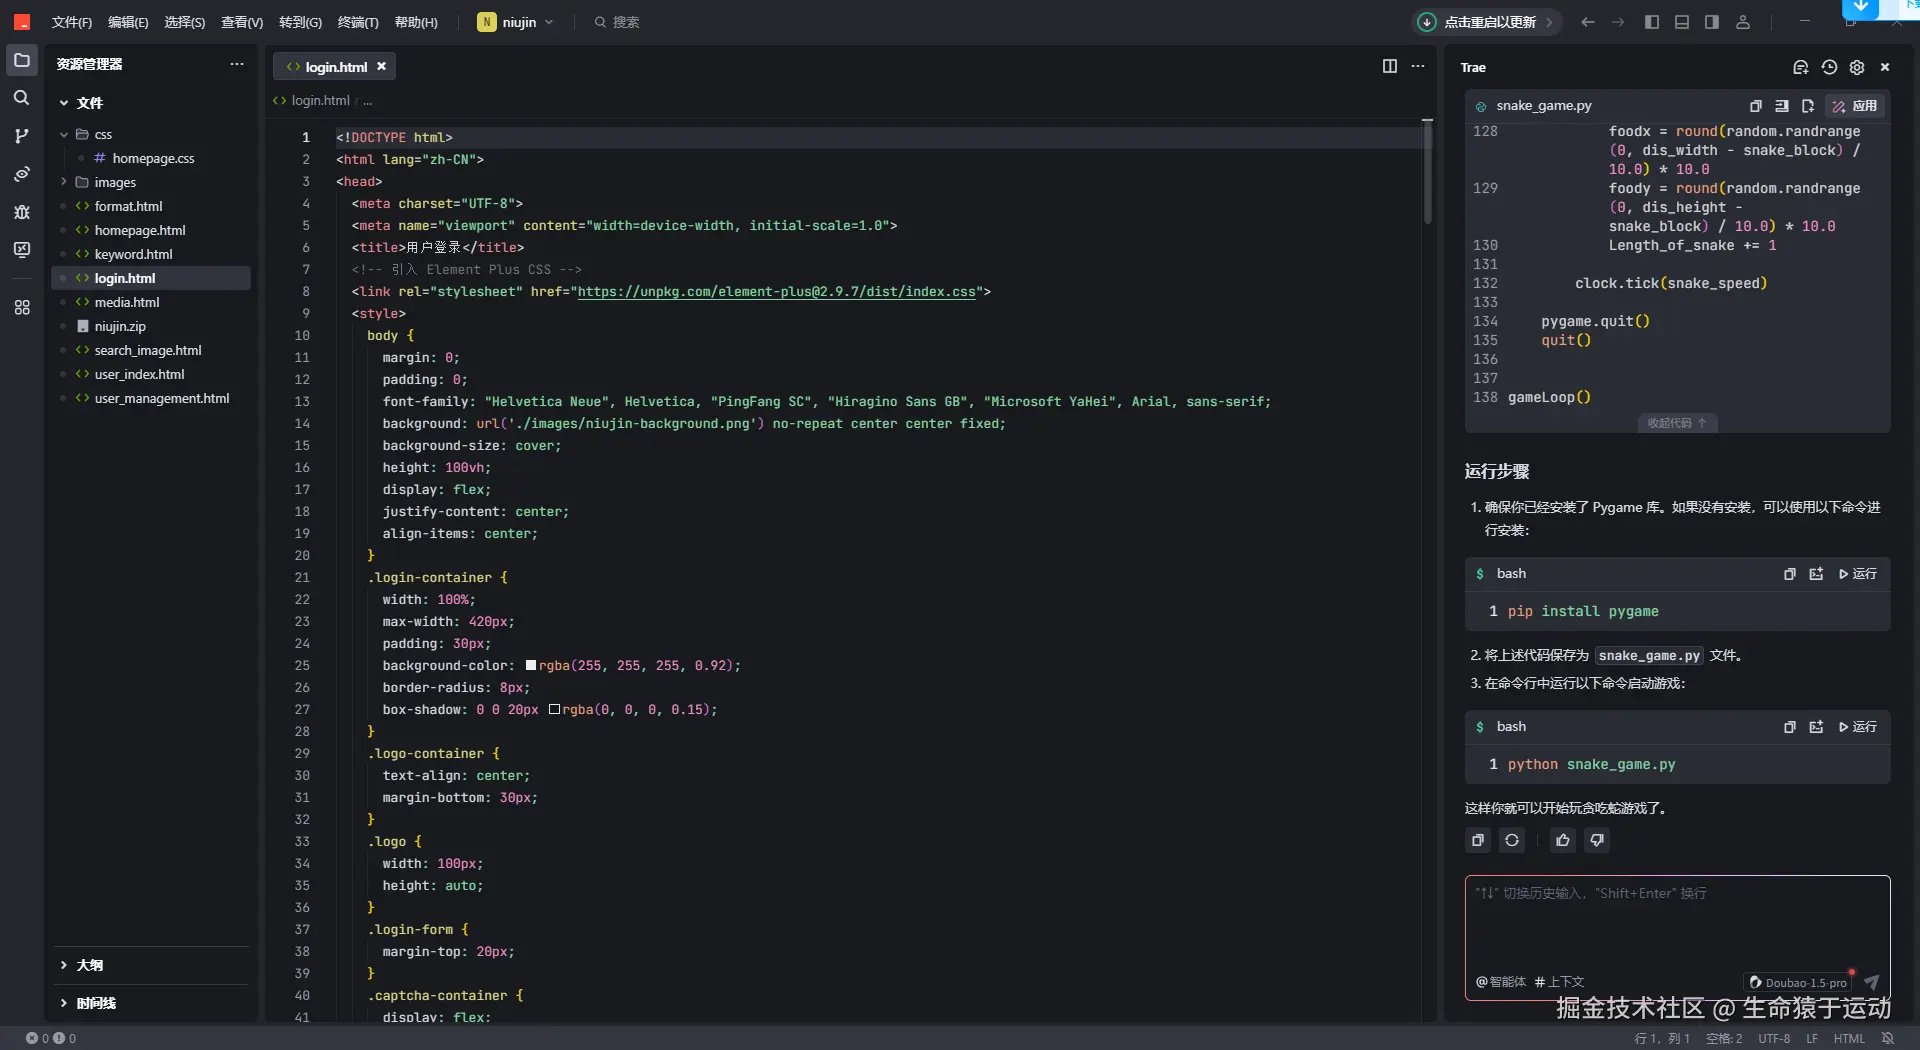Open the Extensions view in activity bar
The image size is (1920, 1050).
point(22,308)
